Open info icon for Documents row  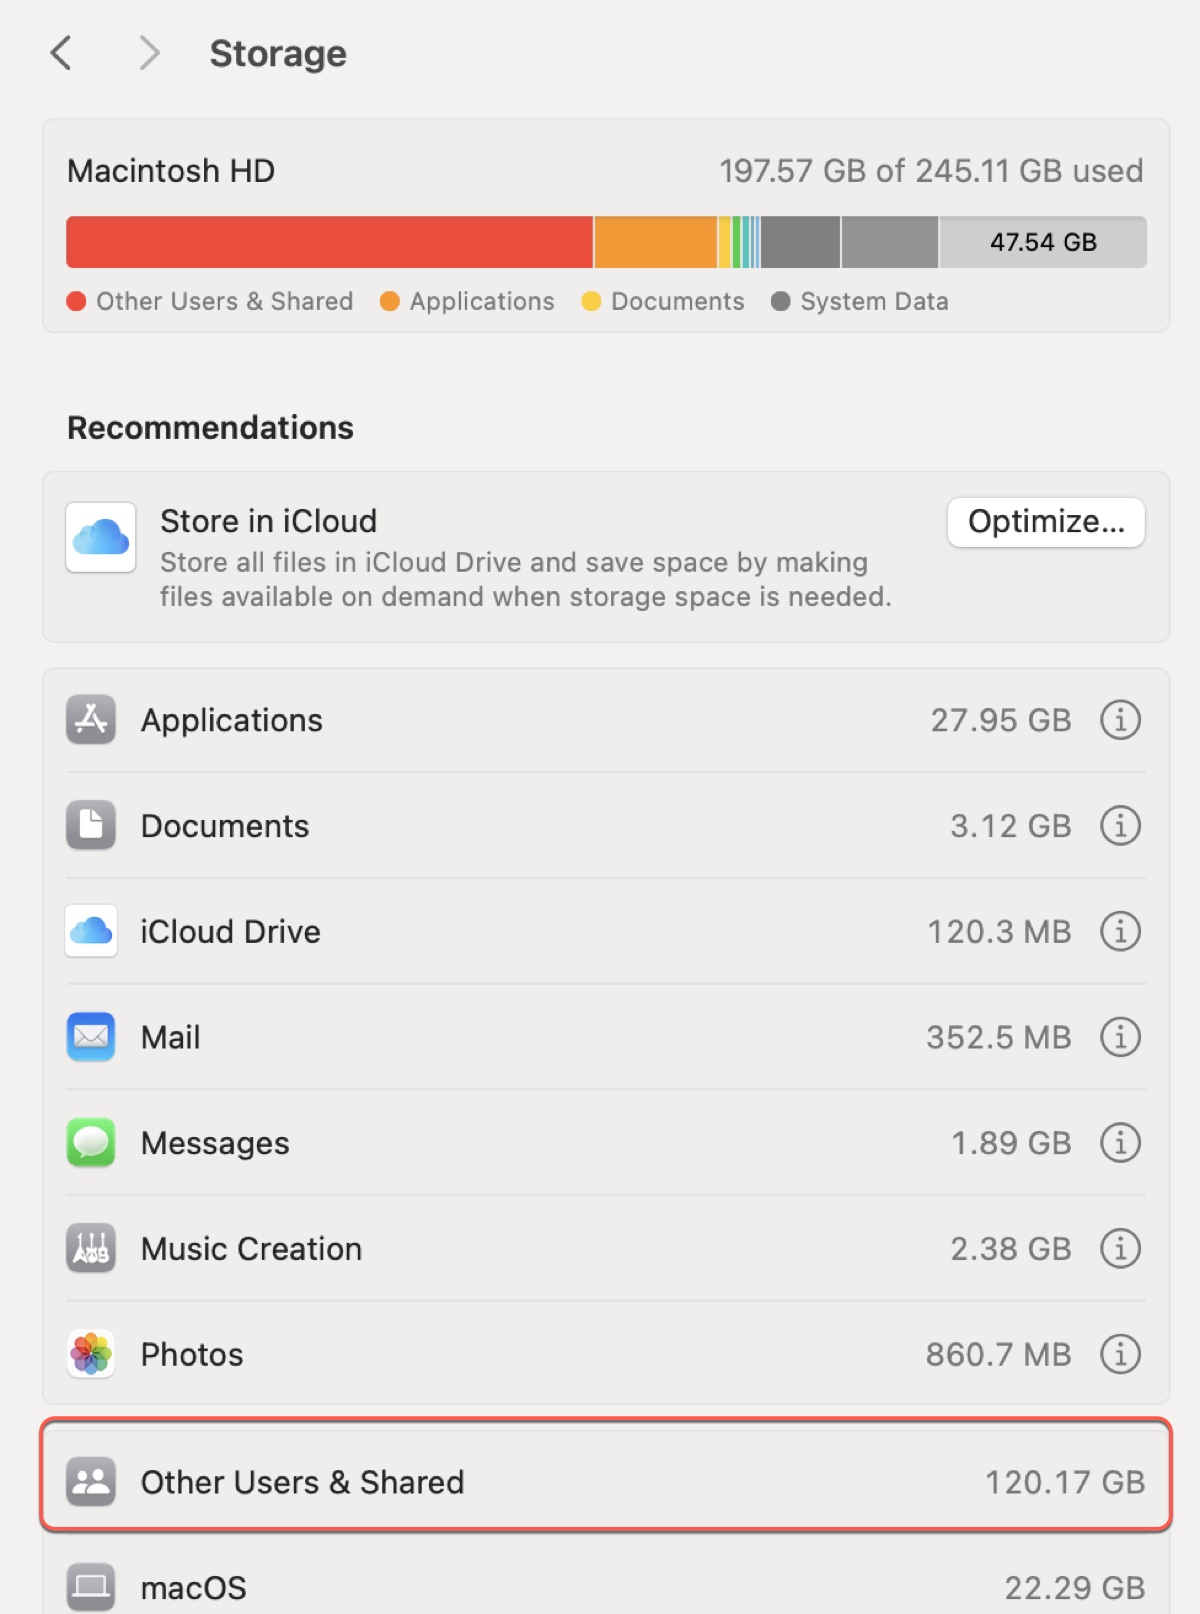coord(1120,826)
